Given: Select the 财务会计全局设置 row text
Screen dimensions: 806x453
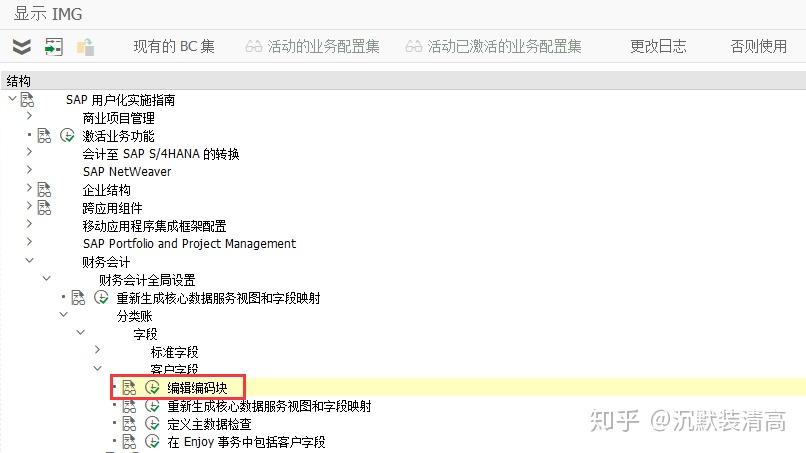Looking at the screenshot, I should (x=147, y=280).
